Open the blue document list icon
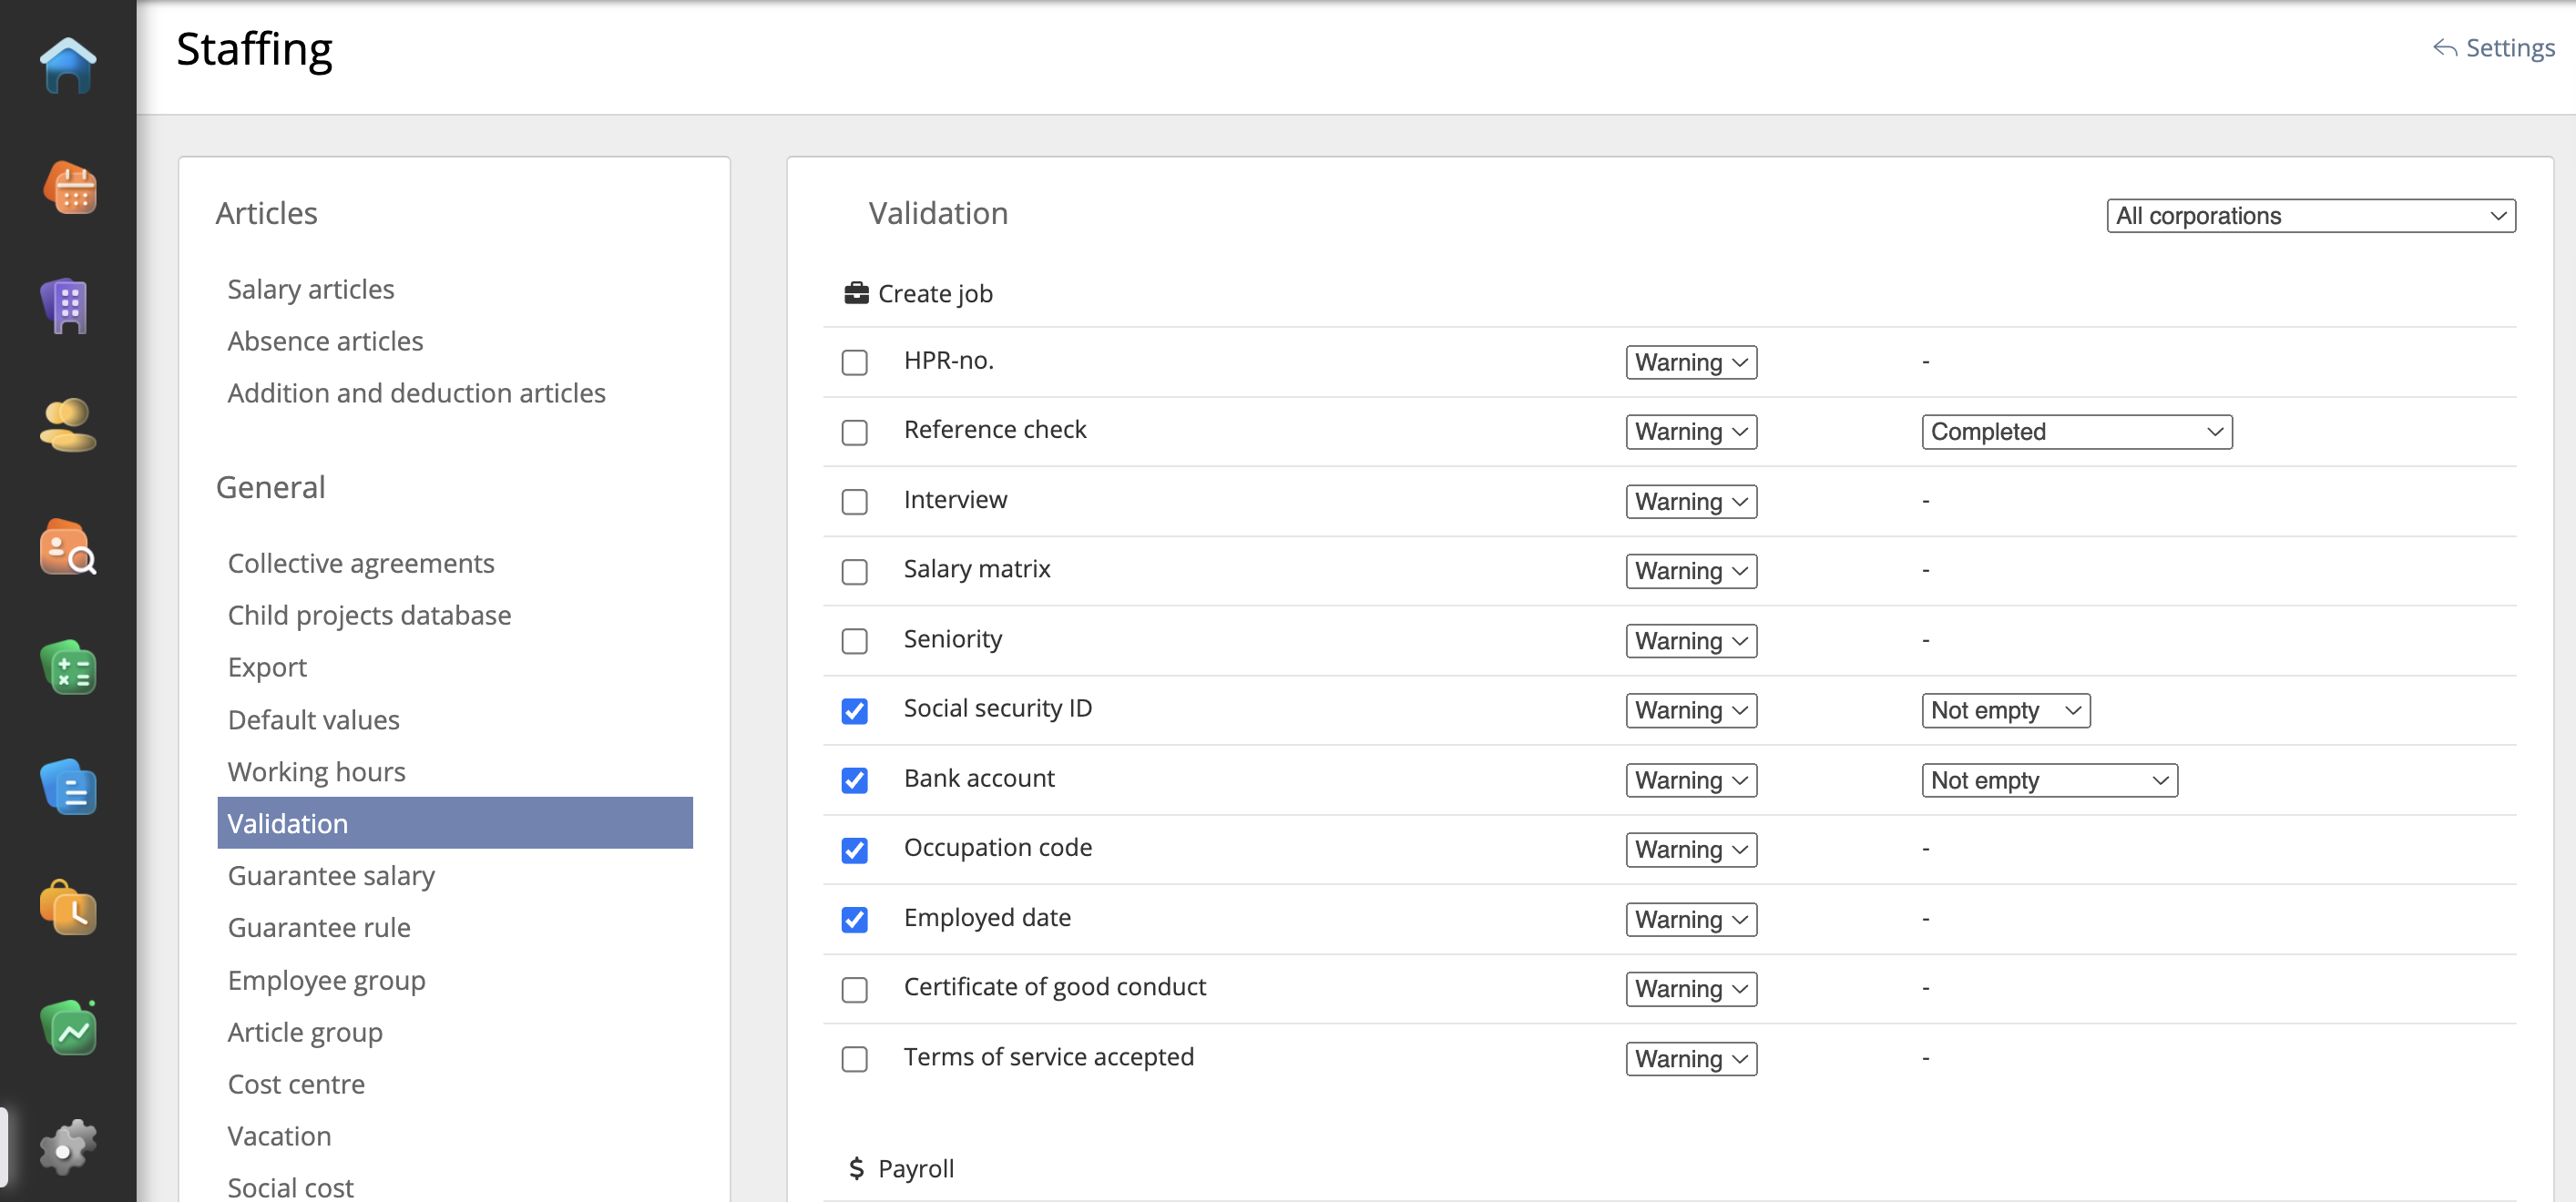This screenshot has width=2576, height=1202. (68, 788)
